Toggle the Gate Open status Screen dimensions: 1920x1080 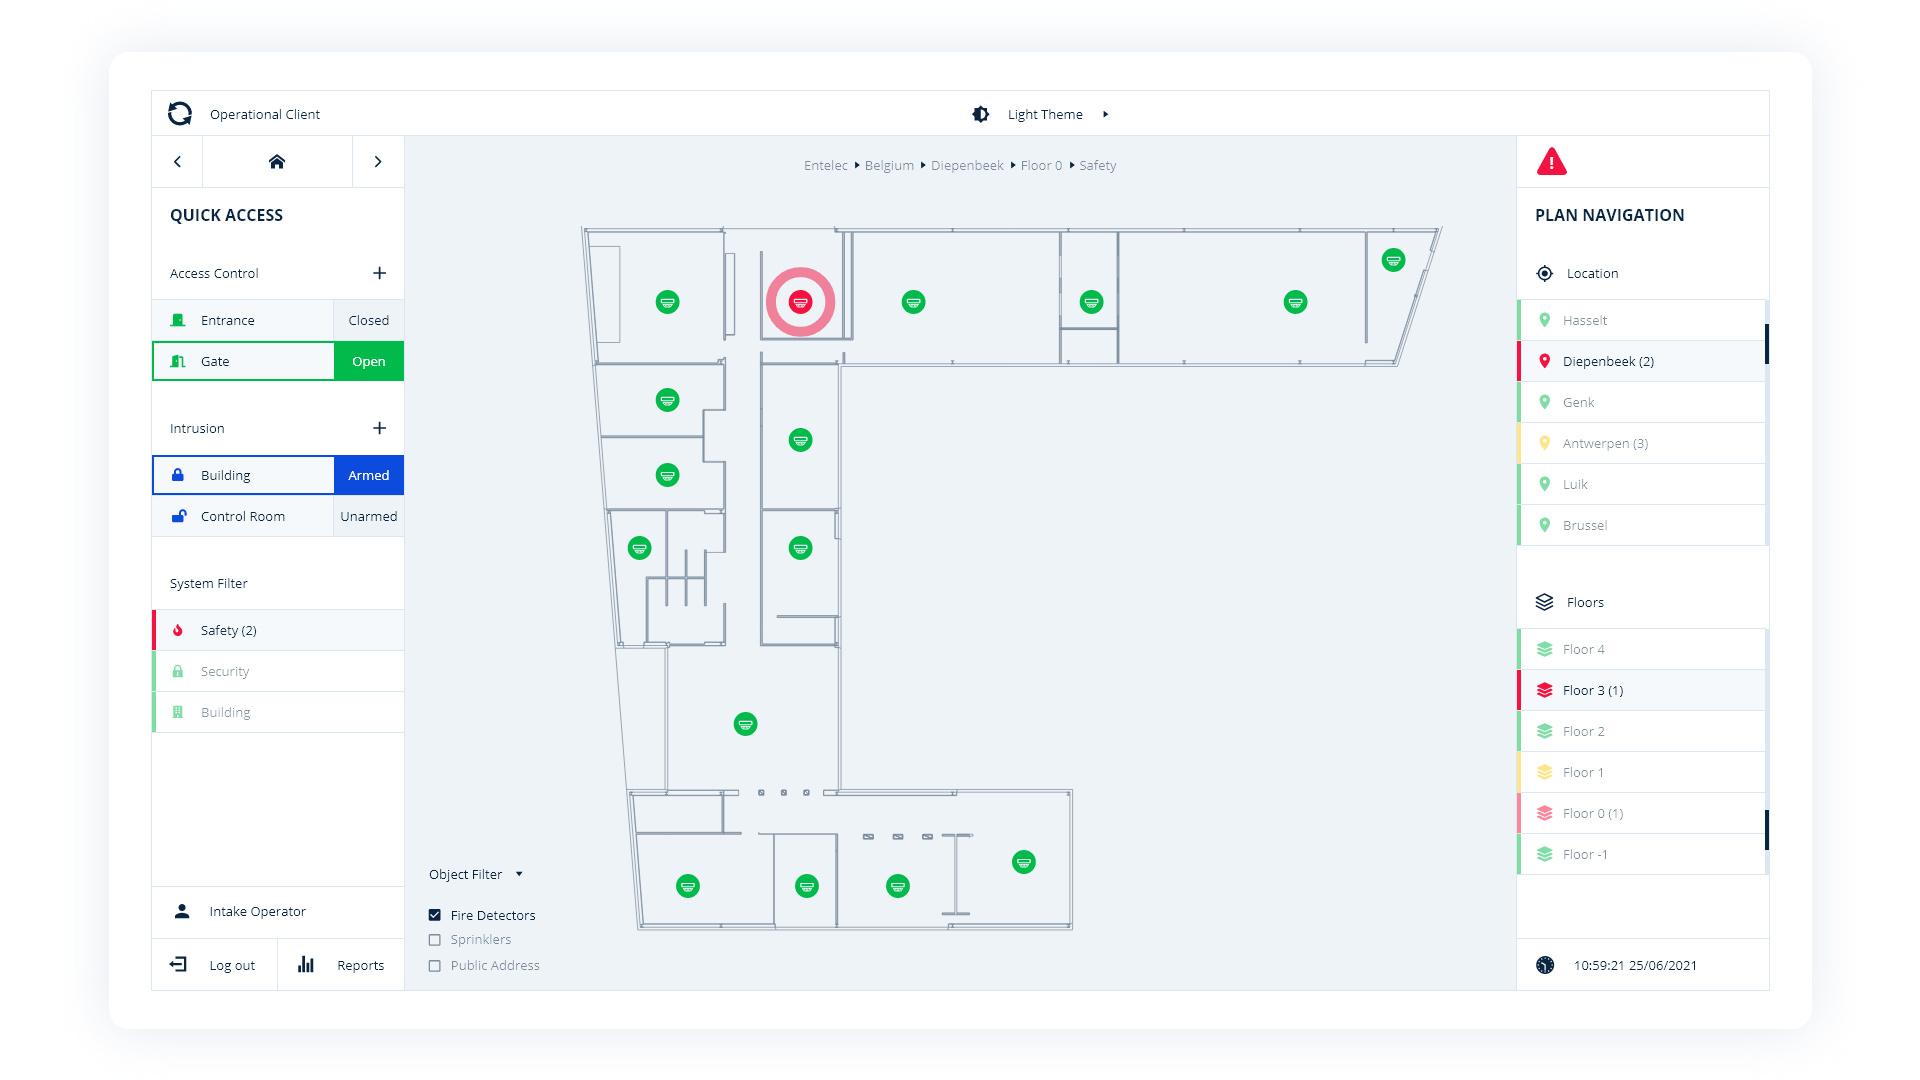click(369, 361)
